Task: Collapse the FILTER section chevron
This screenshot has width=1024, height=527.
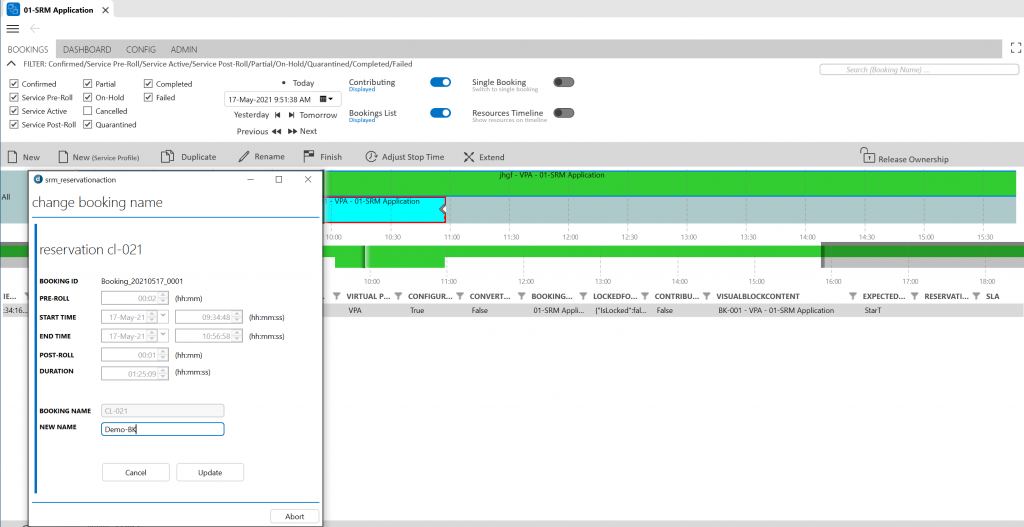Action: coord(11,64)
